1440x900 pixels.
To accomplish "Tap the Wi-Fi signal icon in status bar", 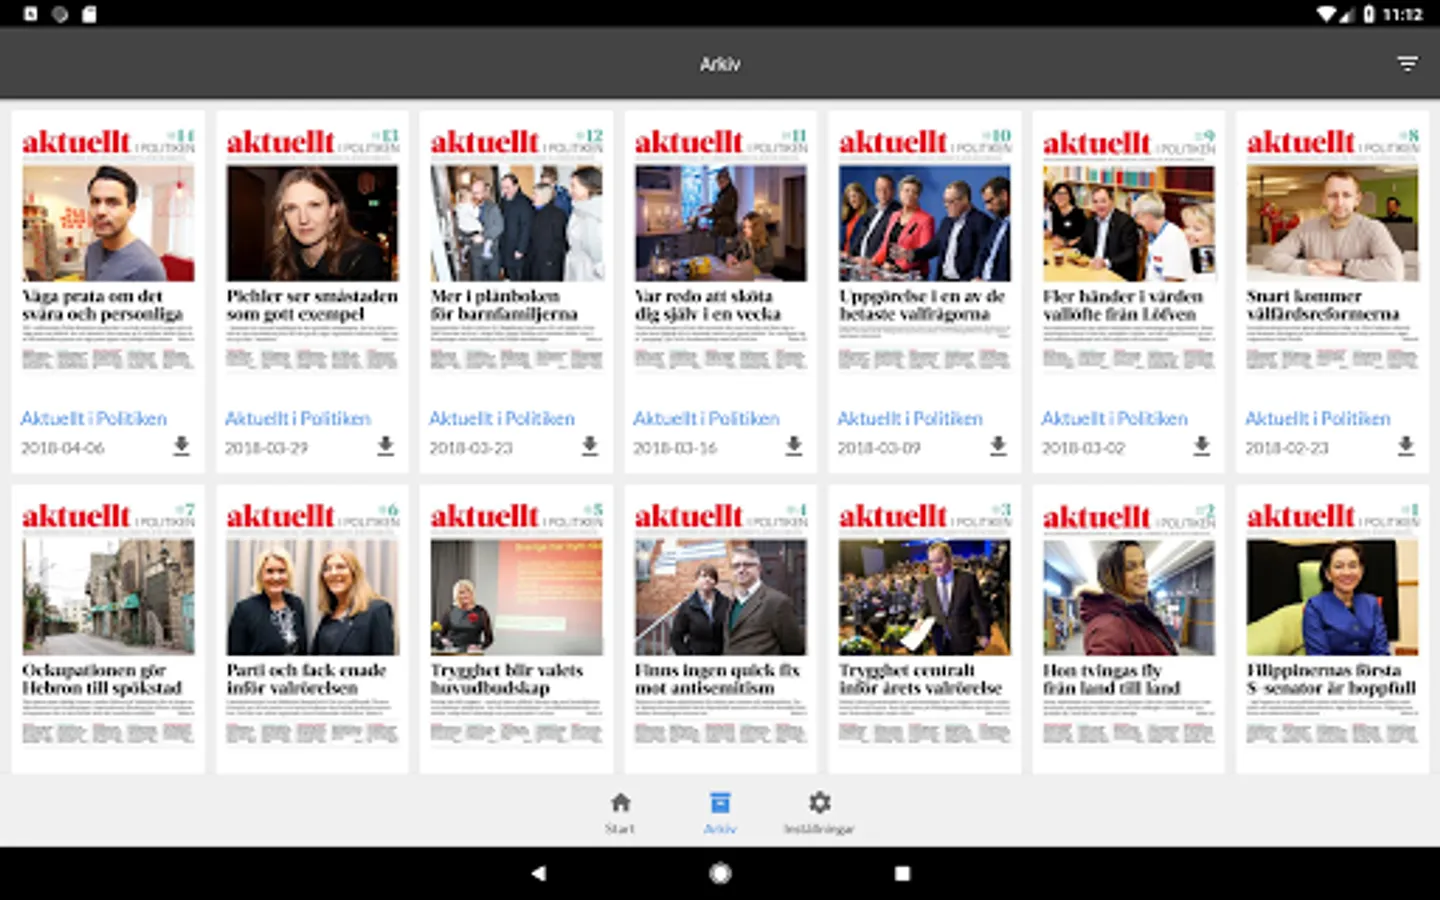I will [x=1326, y=14].
